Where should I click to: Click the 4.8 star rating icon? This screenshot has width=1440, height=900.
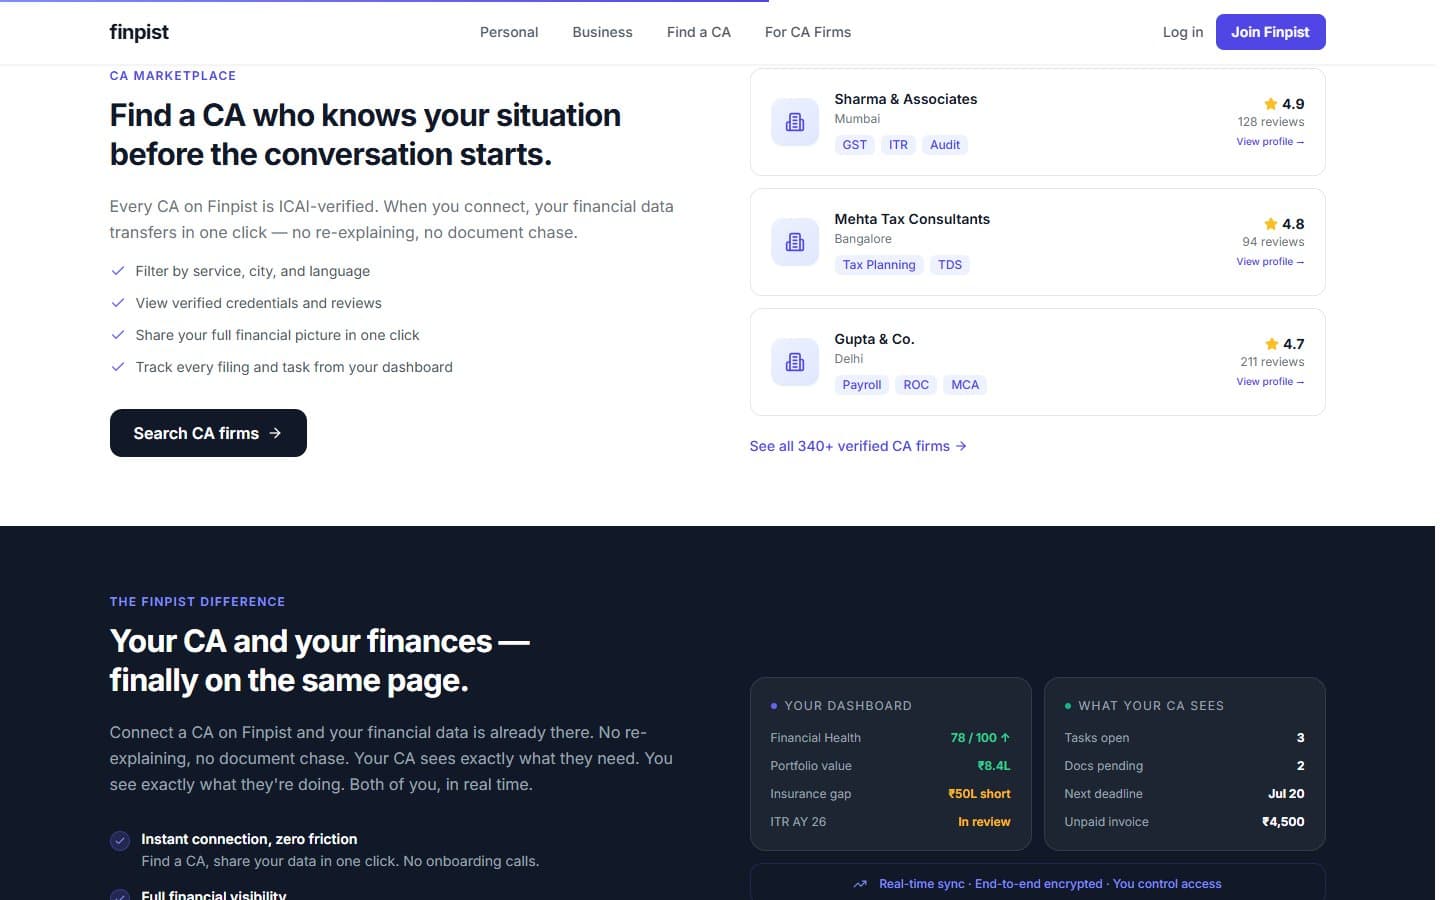(x=1271, y=224)
